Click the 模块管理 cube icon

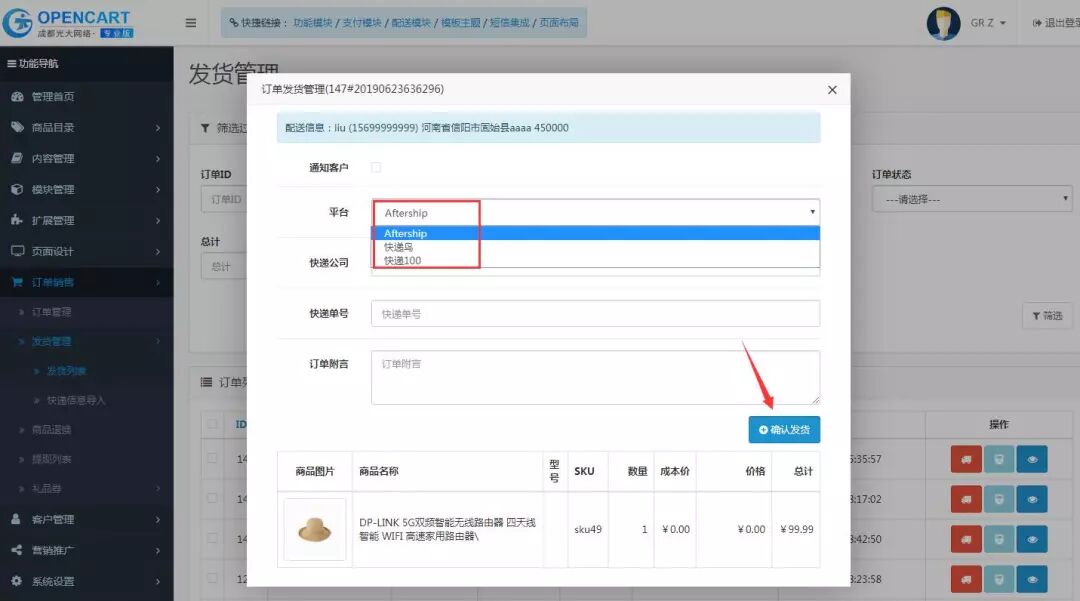17,189
